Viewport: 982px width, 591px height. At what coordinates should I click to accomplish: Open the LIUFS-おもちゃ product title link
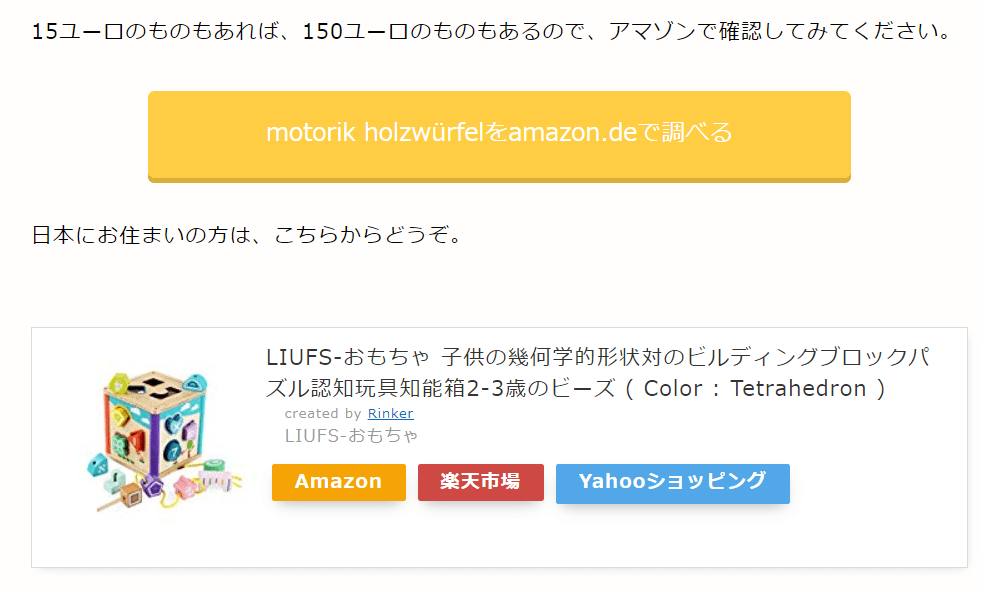[x=597, y=373]
